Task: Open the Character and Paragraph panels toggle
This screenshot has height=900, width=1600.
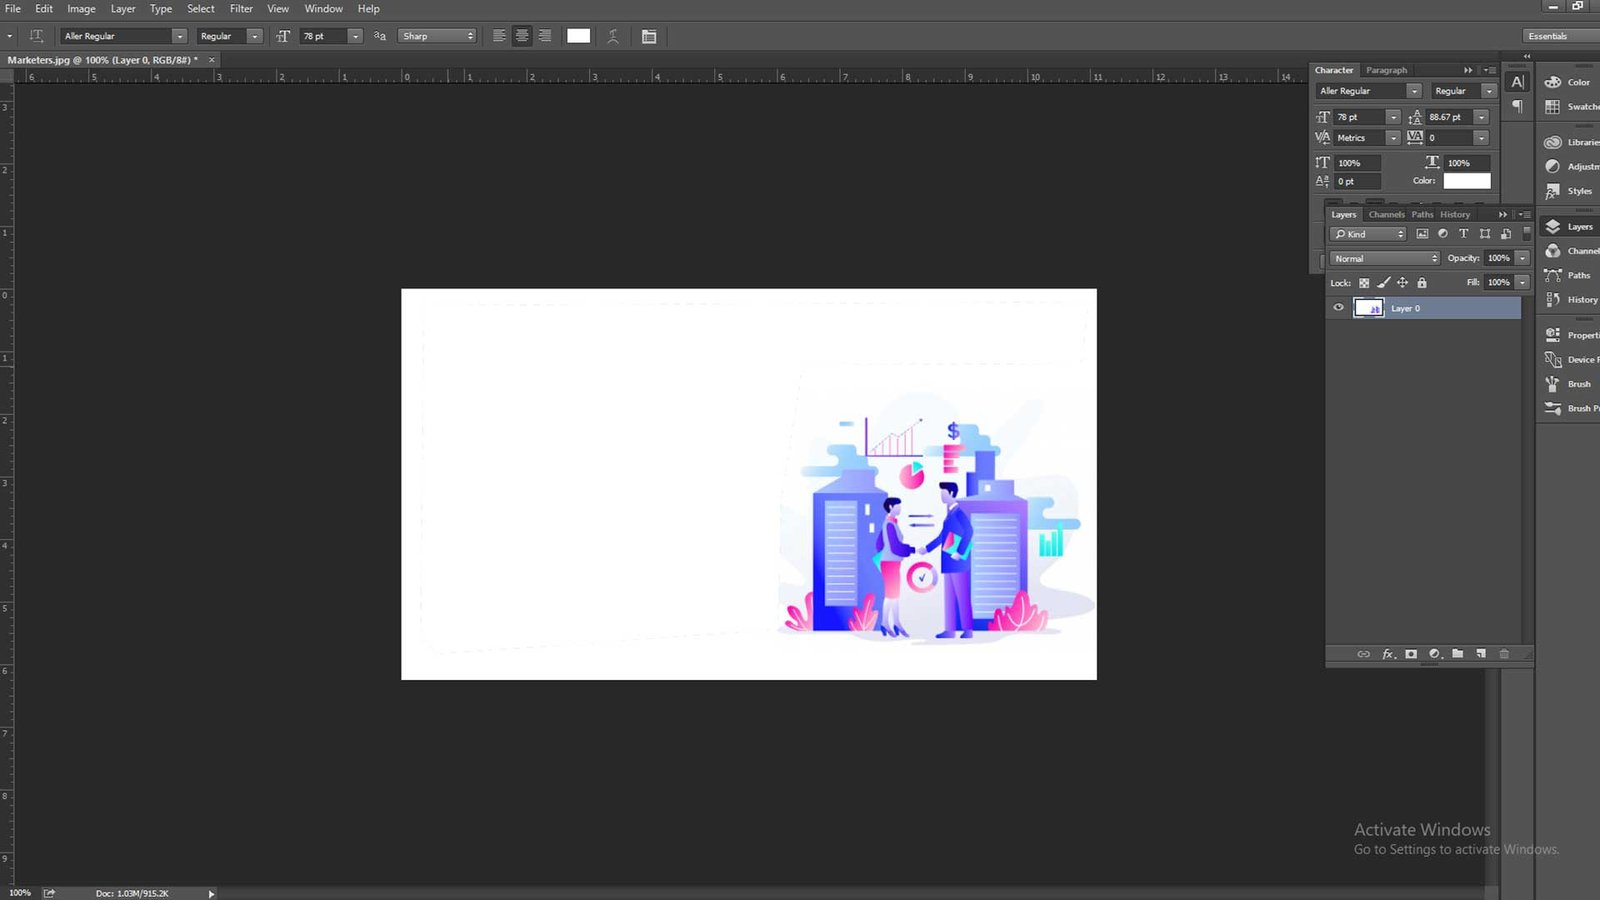Action: (x=649, y=36)
